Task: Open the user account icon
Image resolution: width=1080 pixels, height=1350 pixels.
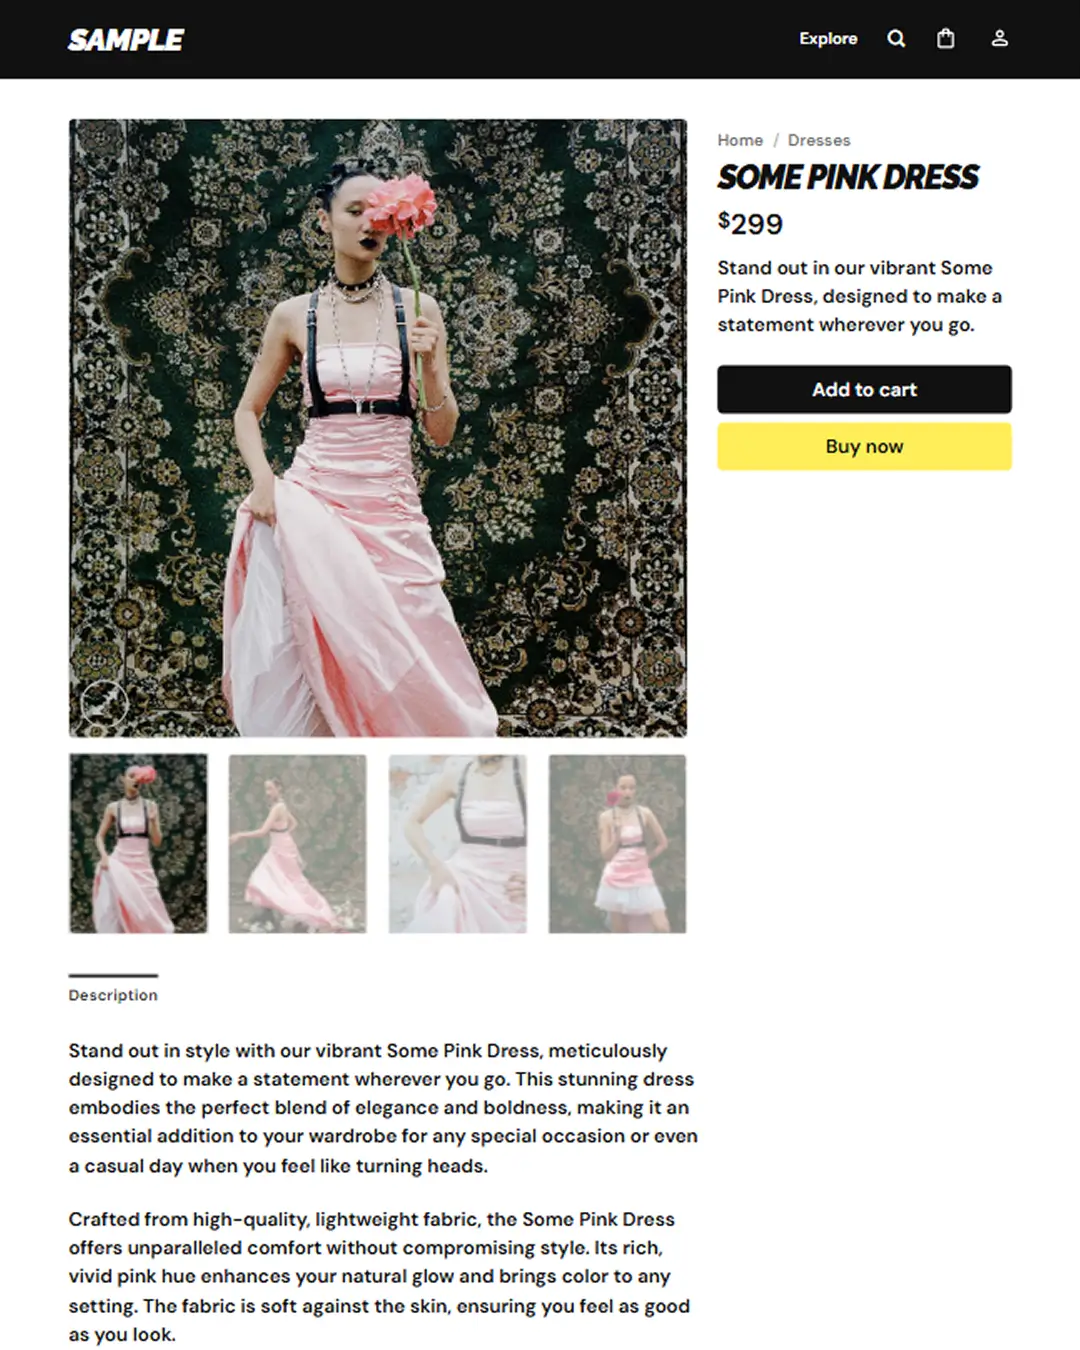Action: pyautogui.click(x=999, y=39)
